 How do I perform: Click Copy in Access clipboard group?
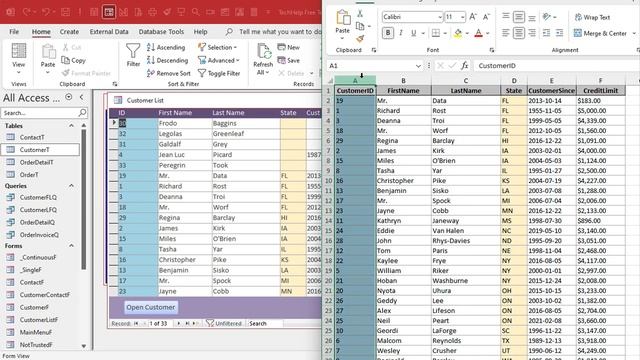coord(73,60)
